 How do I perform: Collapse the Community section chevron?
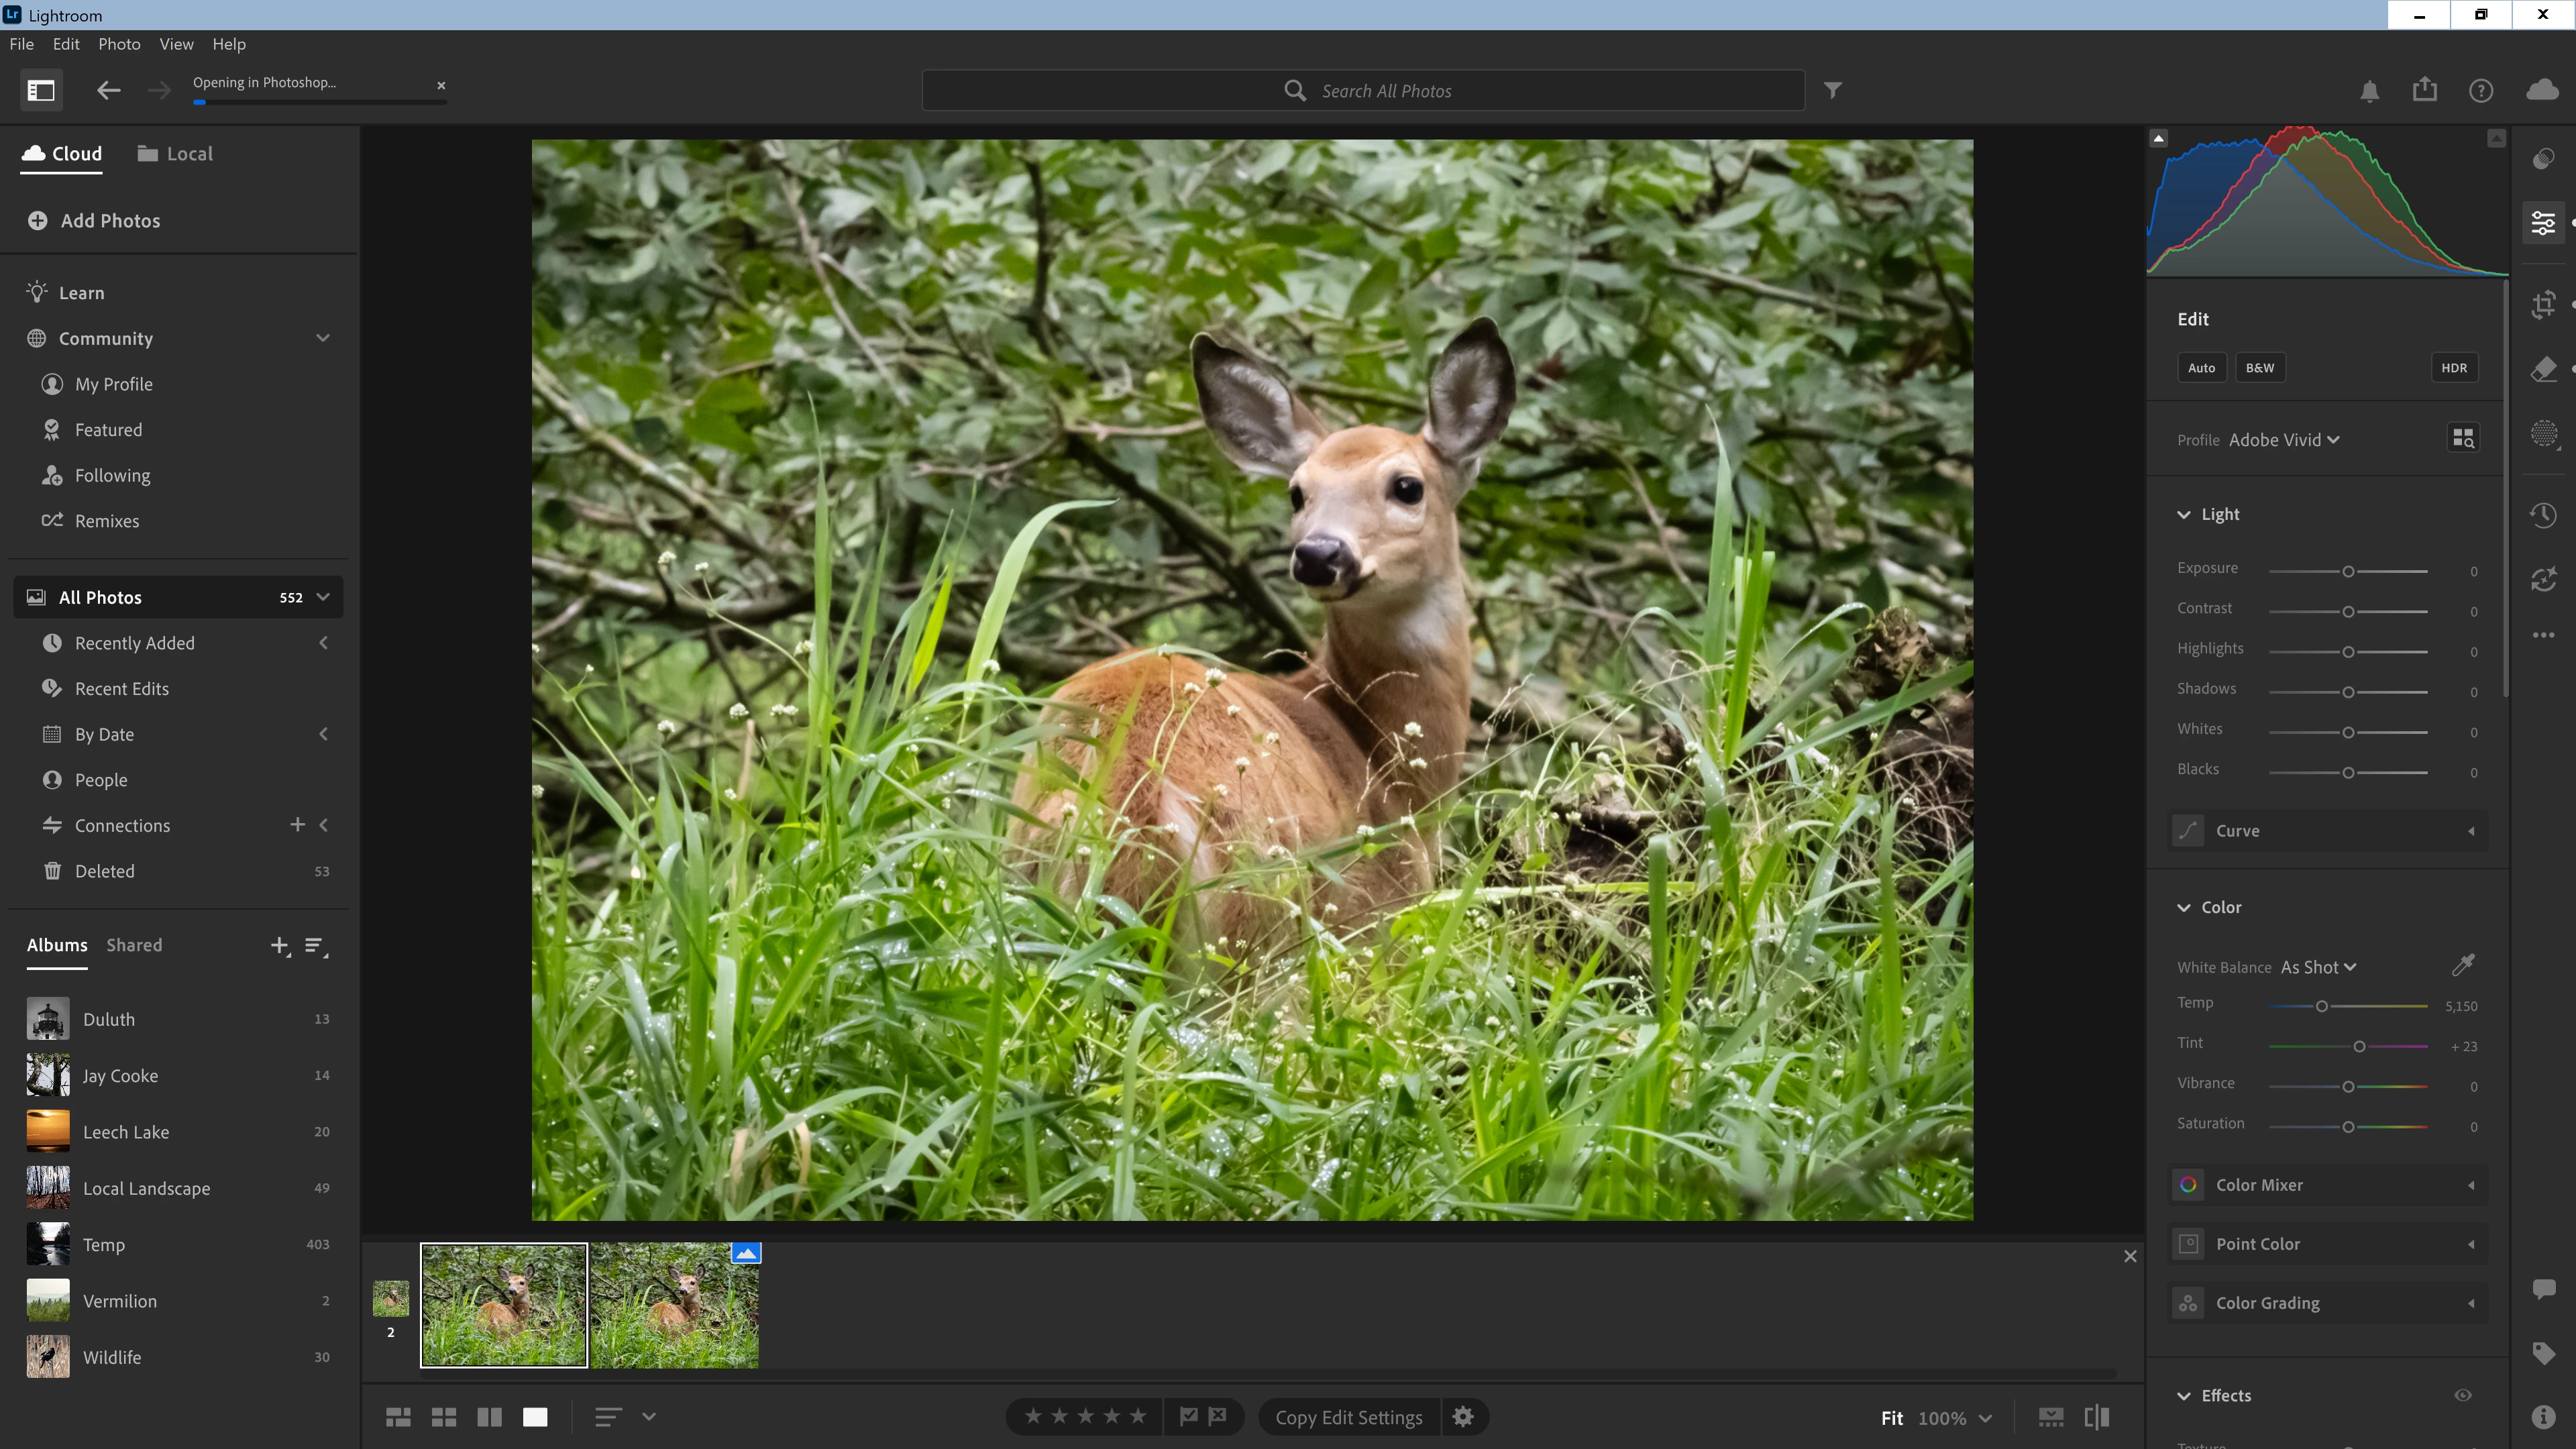pyautogui.click(x=323, y=338)
